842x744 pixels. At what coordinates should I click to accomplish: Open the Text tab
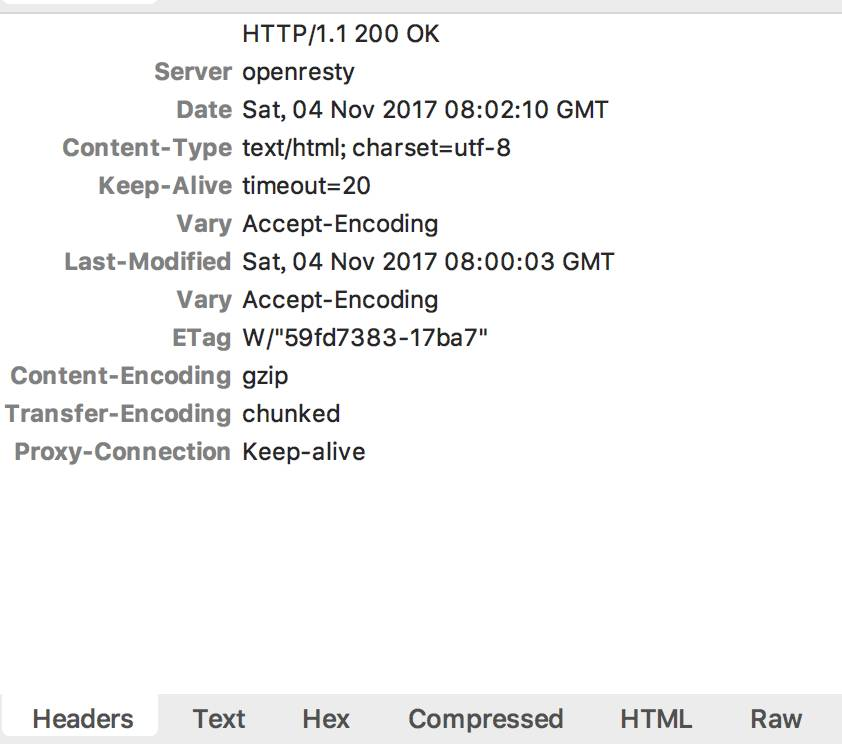[219, 719]
